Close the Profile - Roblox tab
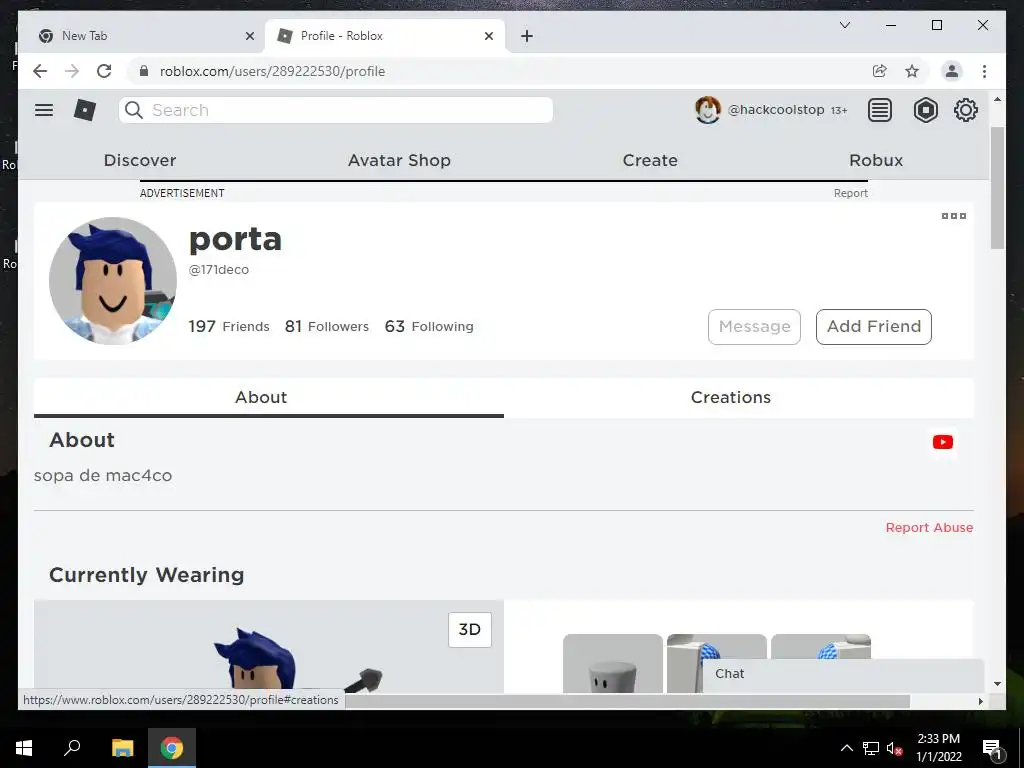The image size is (1024, 768). coord(488,36)
